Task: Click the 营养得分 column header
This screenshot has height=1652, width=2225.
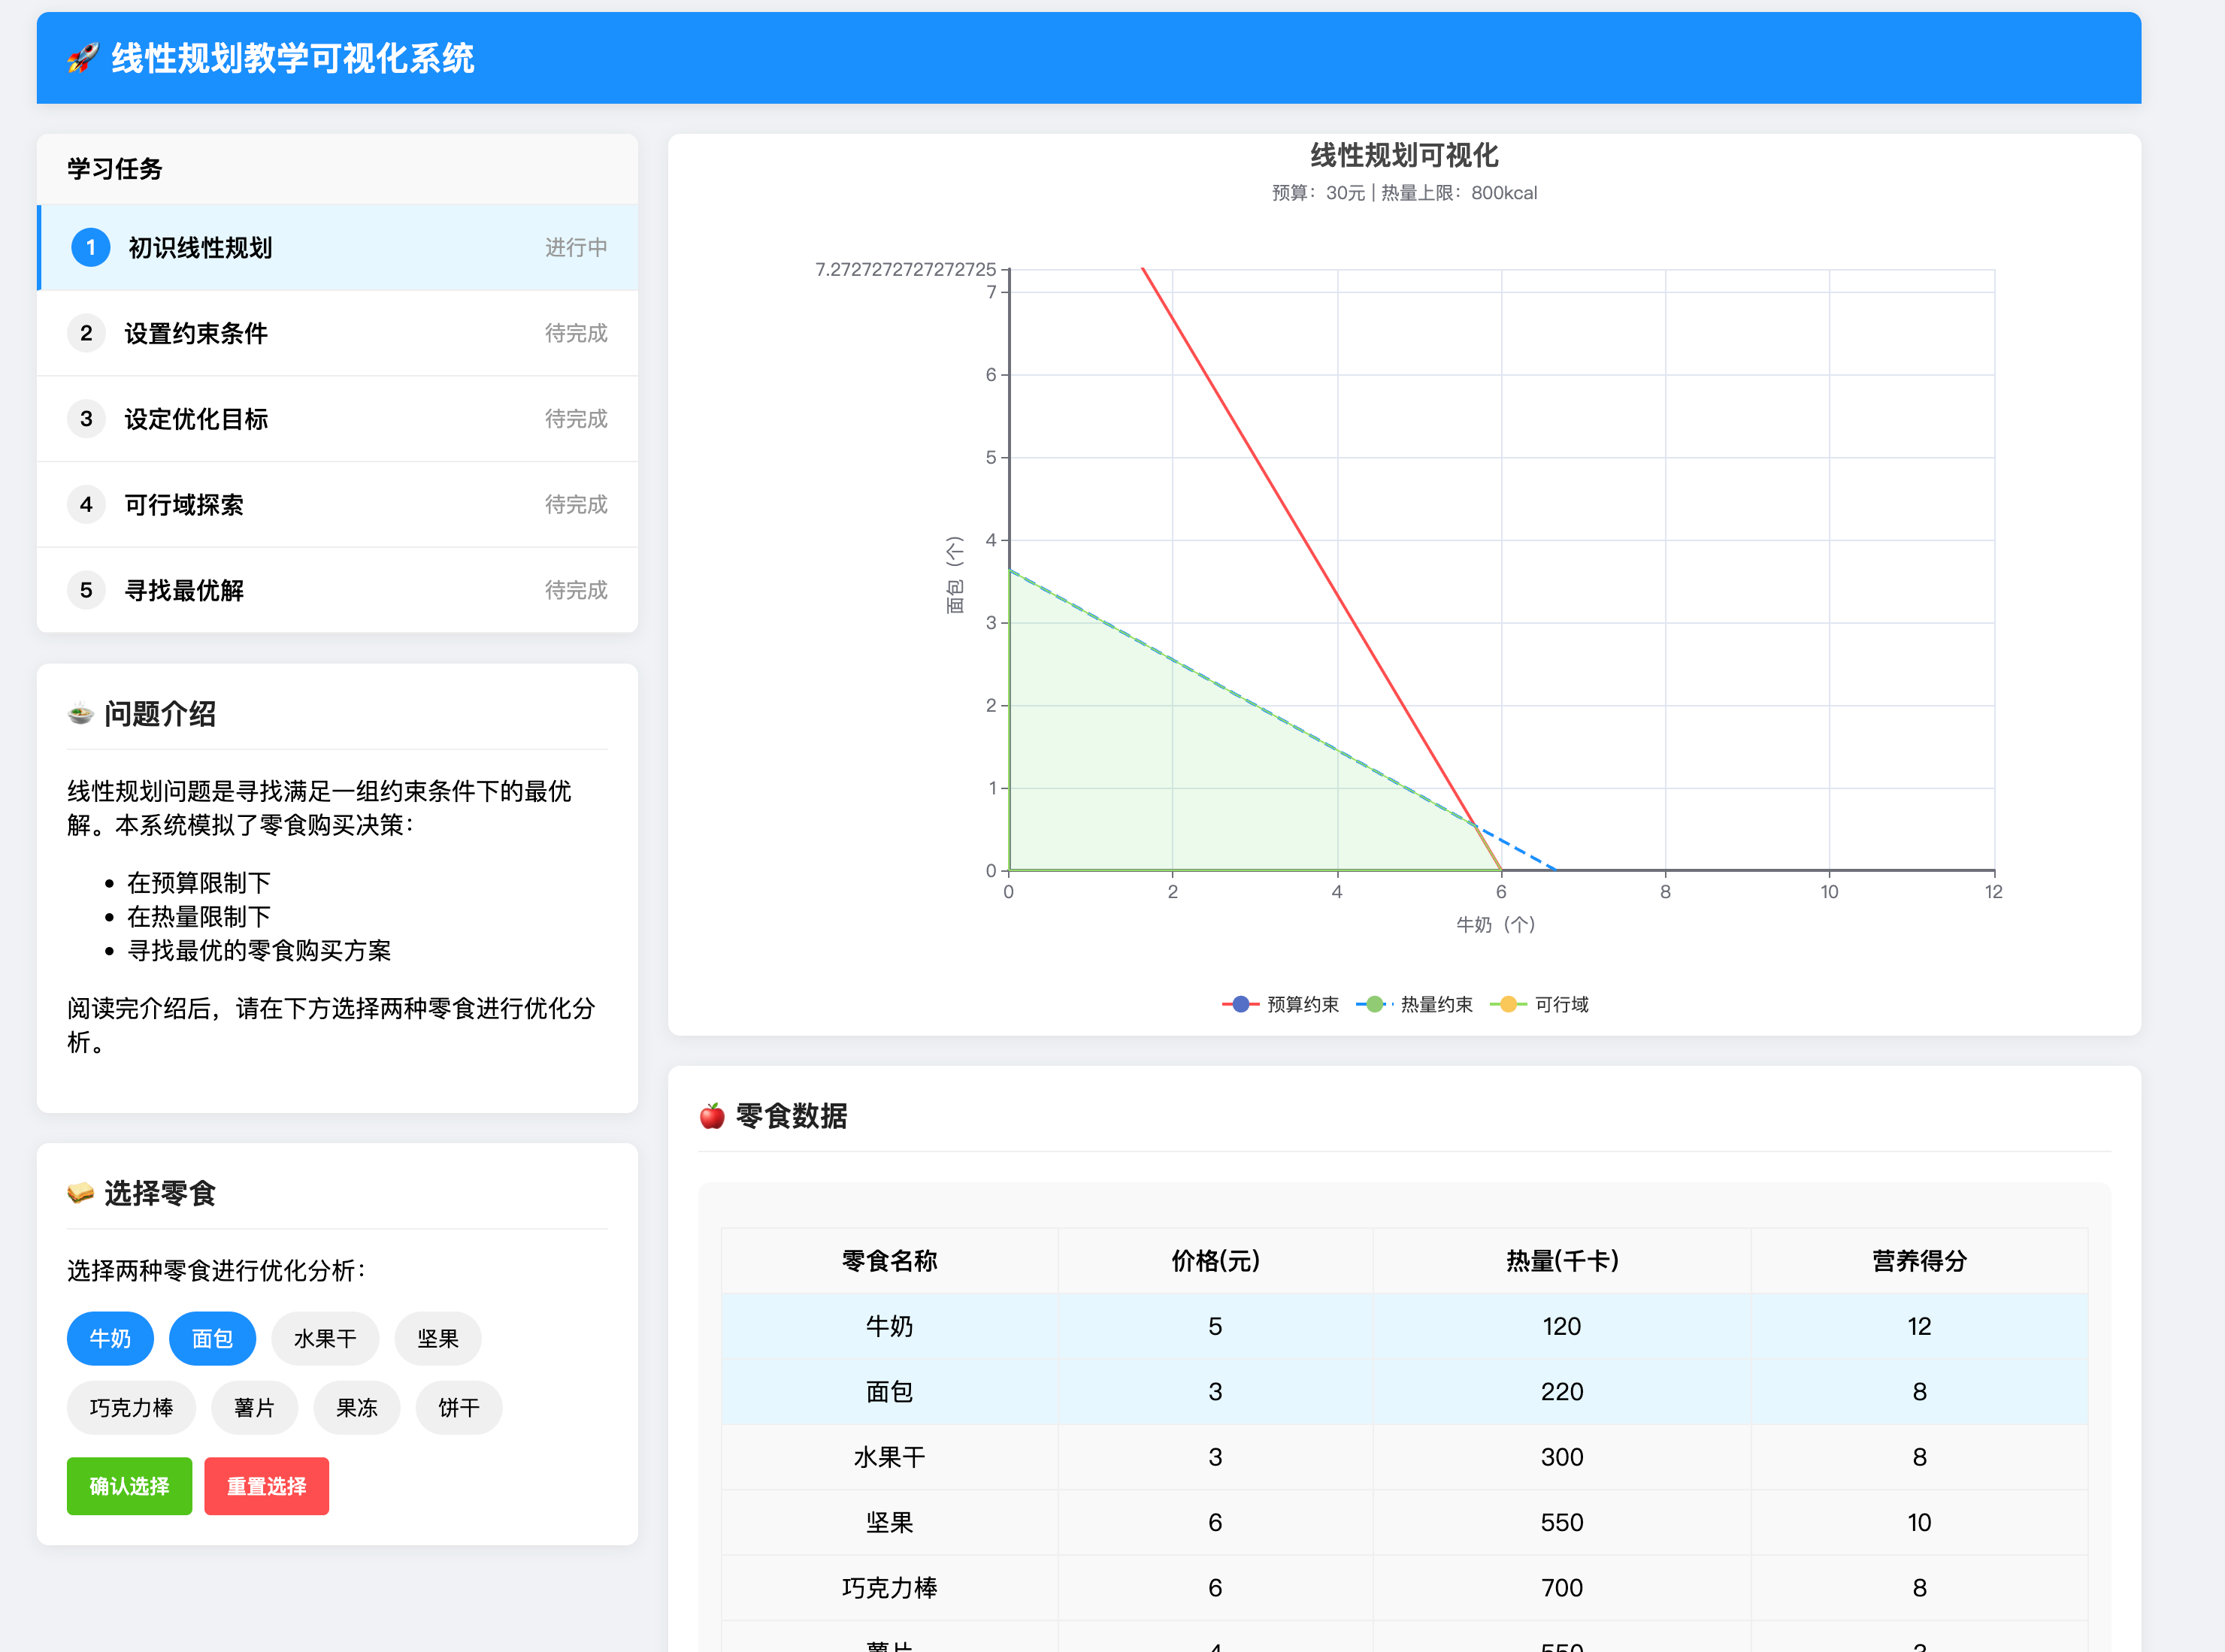Action: pyautogui.click(x=1918, y=1260)
